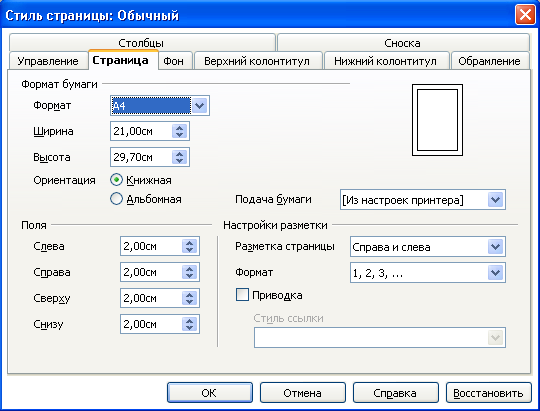Decrease the Высота height spinner value
Viewport: 540px width, 411px height.
click(179, 161)
